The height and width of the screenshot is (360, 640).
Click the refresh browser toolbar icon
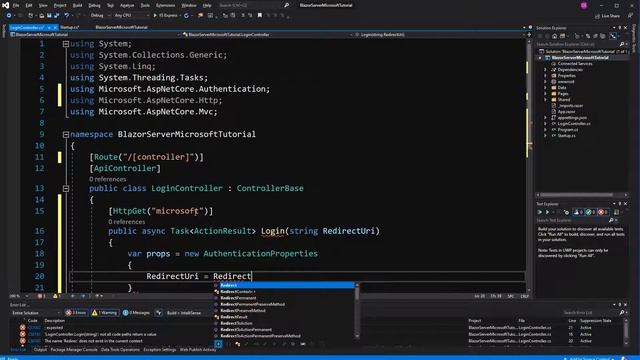coord(187,16)
